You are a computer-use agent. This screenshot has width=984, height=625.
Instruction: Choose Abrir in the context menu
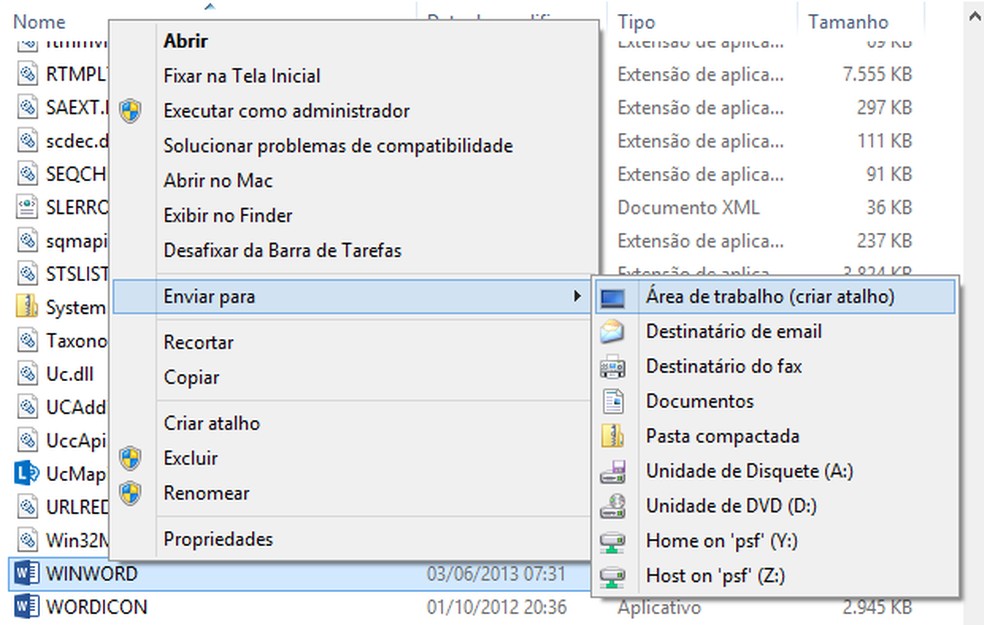185,41
